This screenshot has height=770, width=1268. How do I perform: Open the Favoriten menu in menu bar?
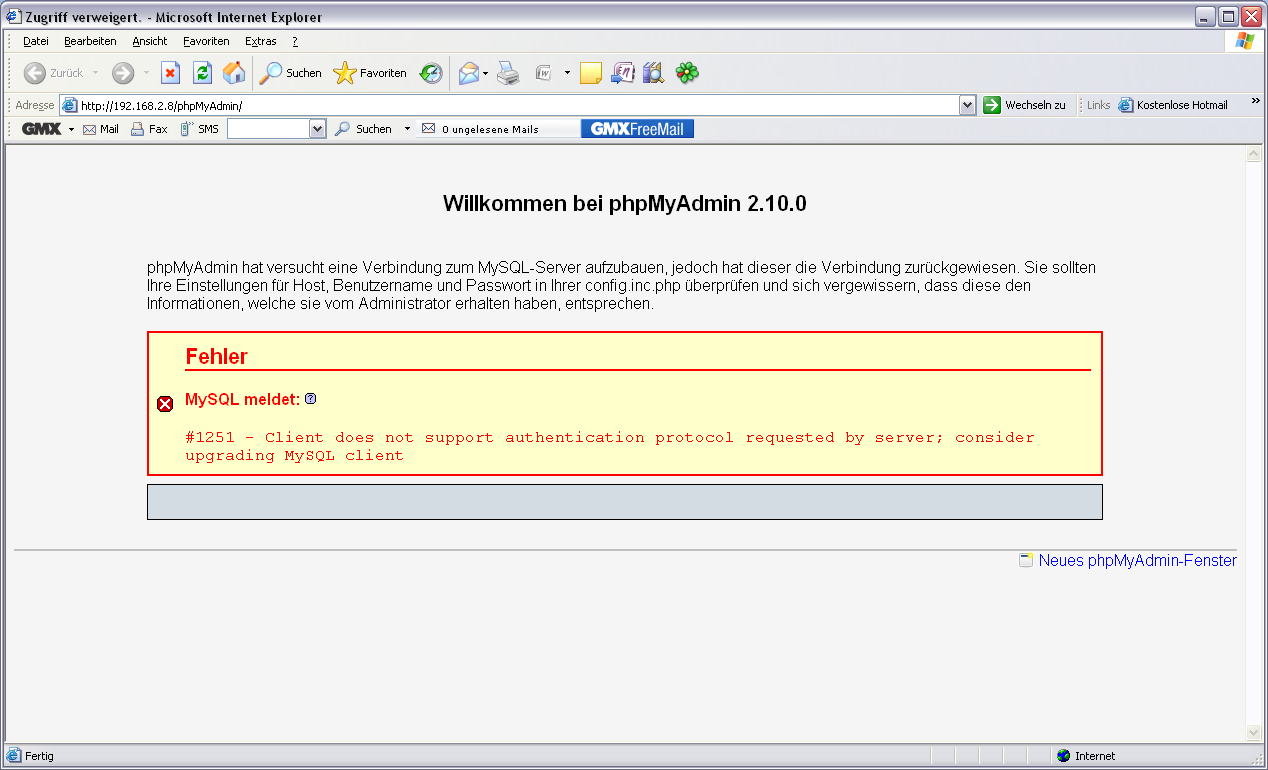click(x=206, y=41)
